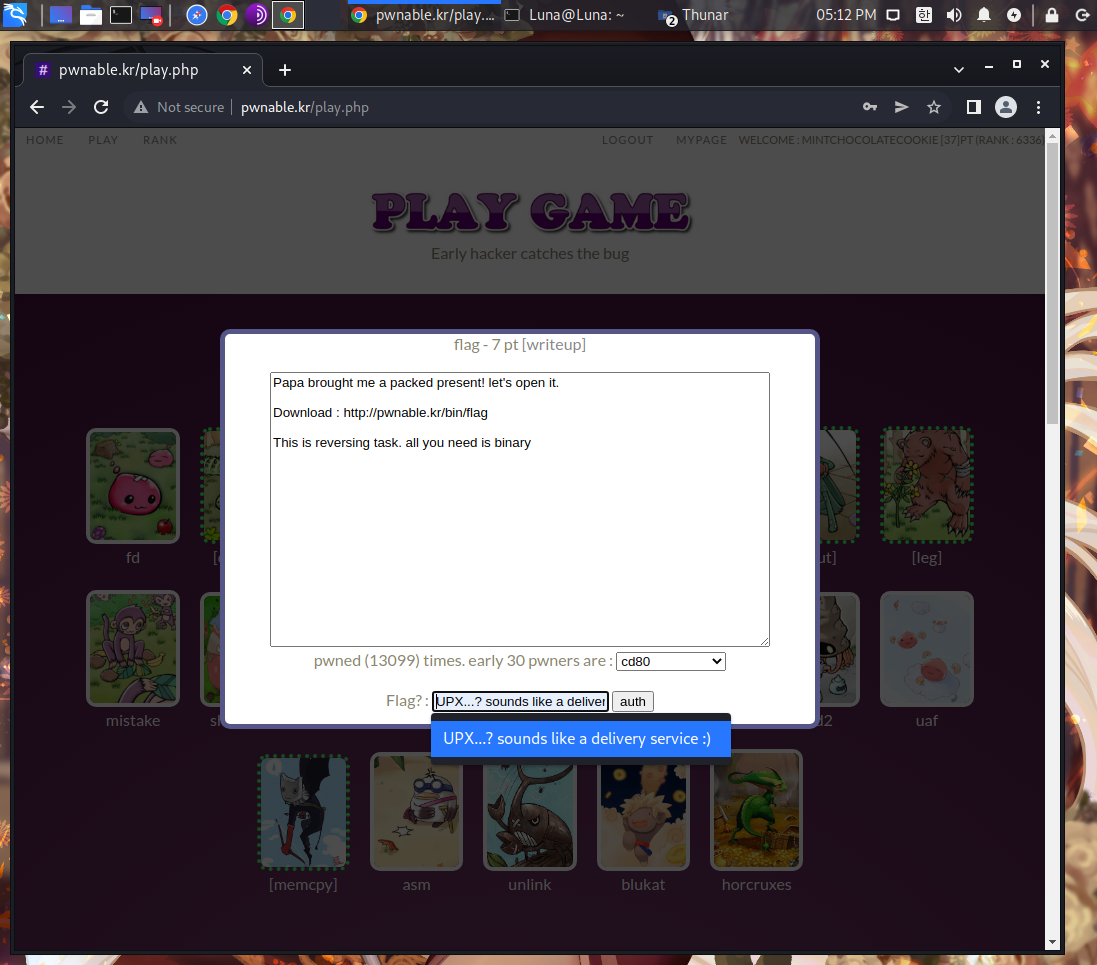Open the Kali applications menu
The image size is (1097, 965).
[17, 15]
